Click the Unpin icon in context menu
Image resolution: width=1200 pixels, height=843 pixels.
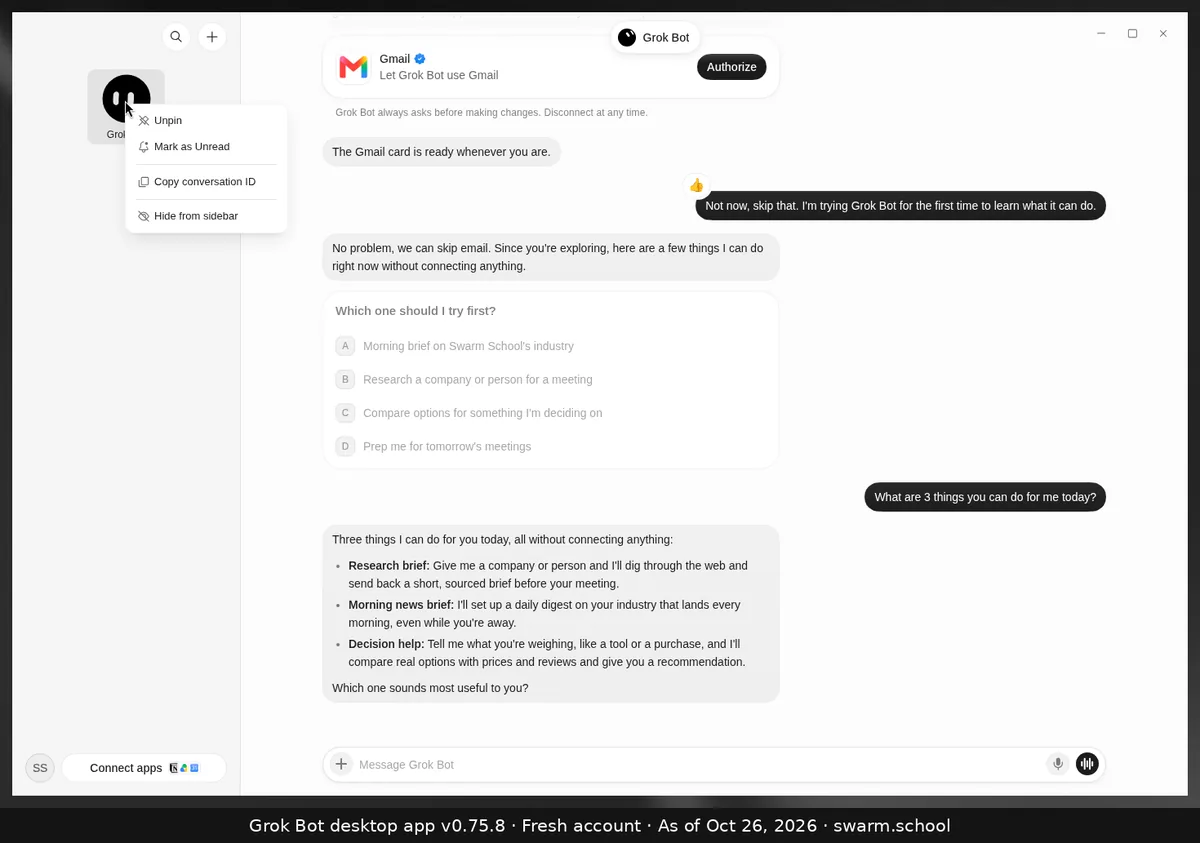pos(144,121)
